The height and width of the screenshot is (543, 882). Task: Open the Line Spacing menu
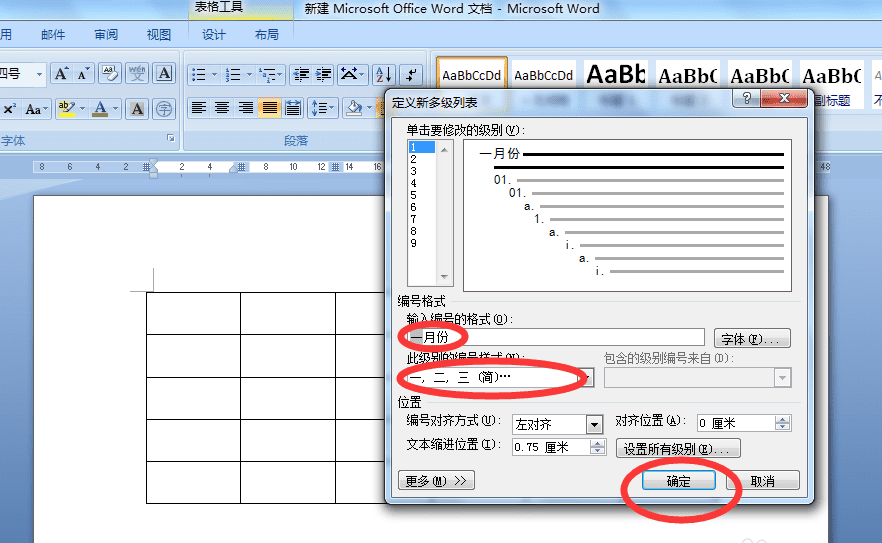point(322,107)
